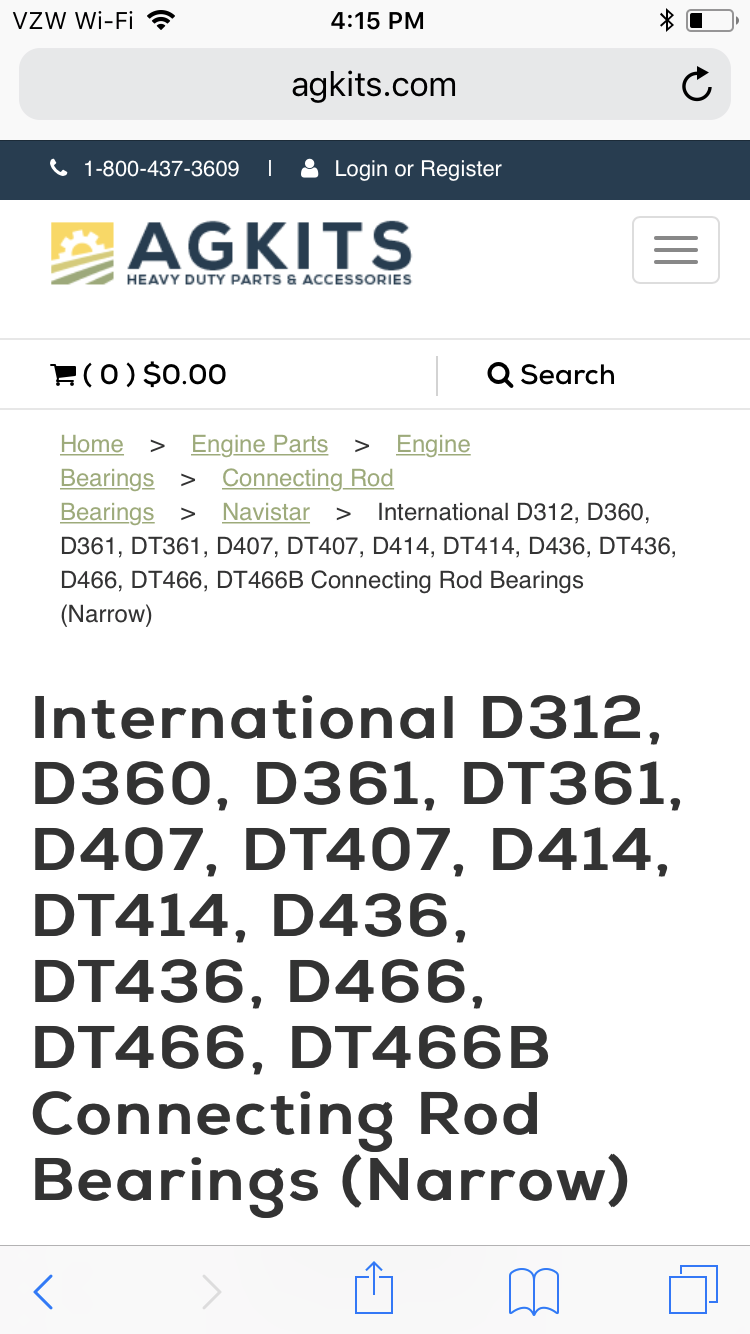This screenshot has width=750, height=1334.
Task: Tap the Safari back arrow
Action: [x=43, y=1291]
